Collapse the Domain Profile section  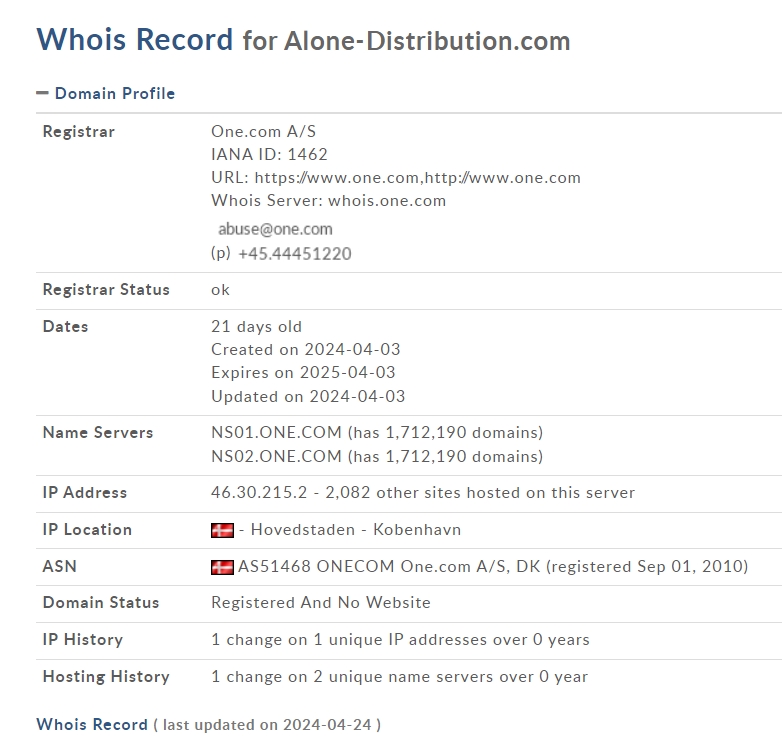tap(42, 93)
